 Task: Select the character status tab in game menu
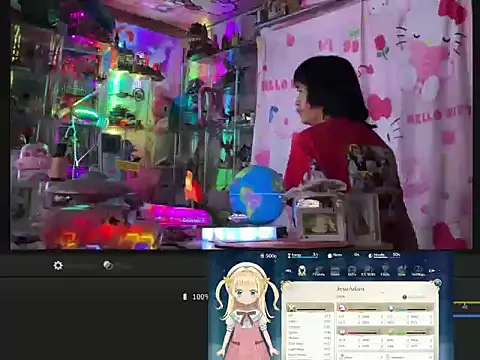pyautogui.click(x=302, y=271)
